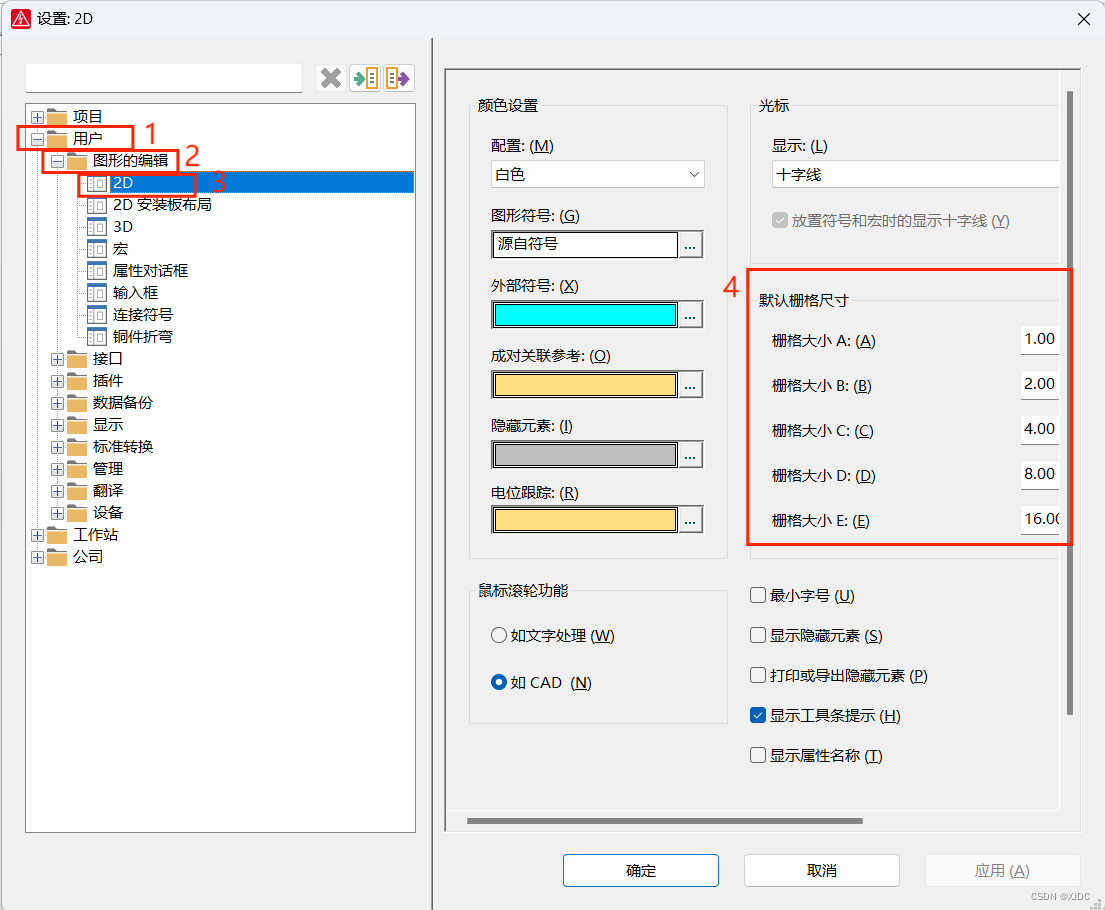Open the 配置 dropdown showing 白色
The image size is (1105, 910).
[x=597, y=174]
